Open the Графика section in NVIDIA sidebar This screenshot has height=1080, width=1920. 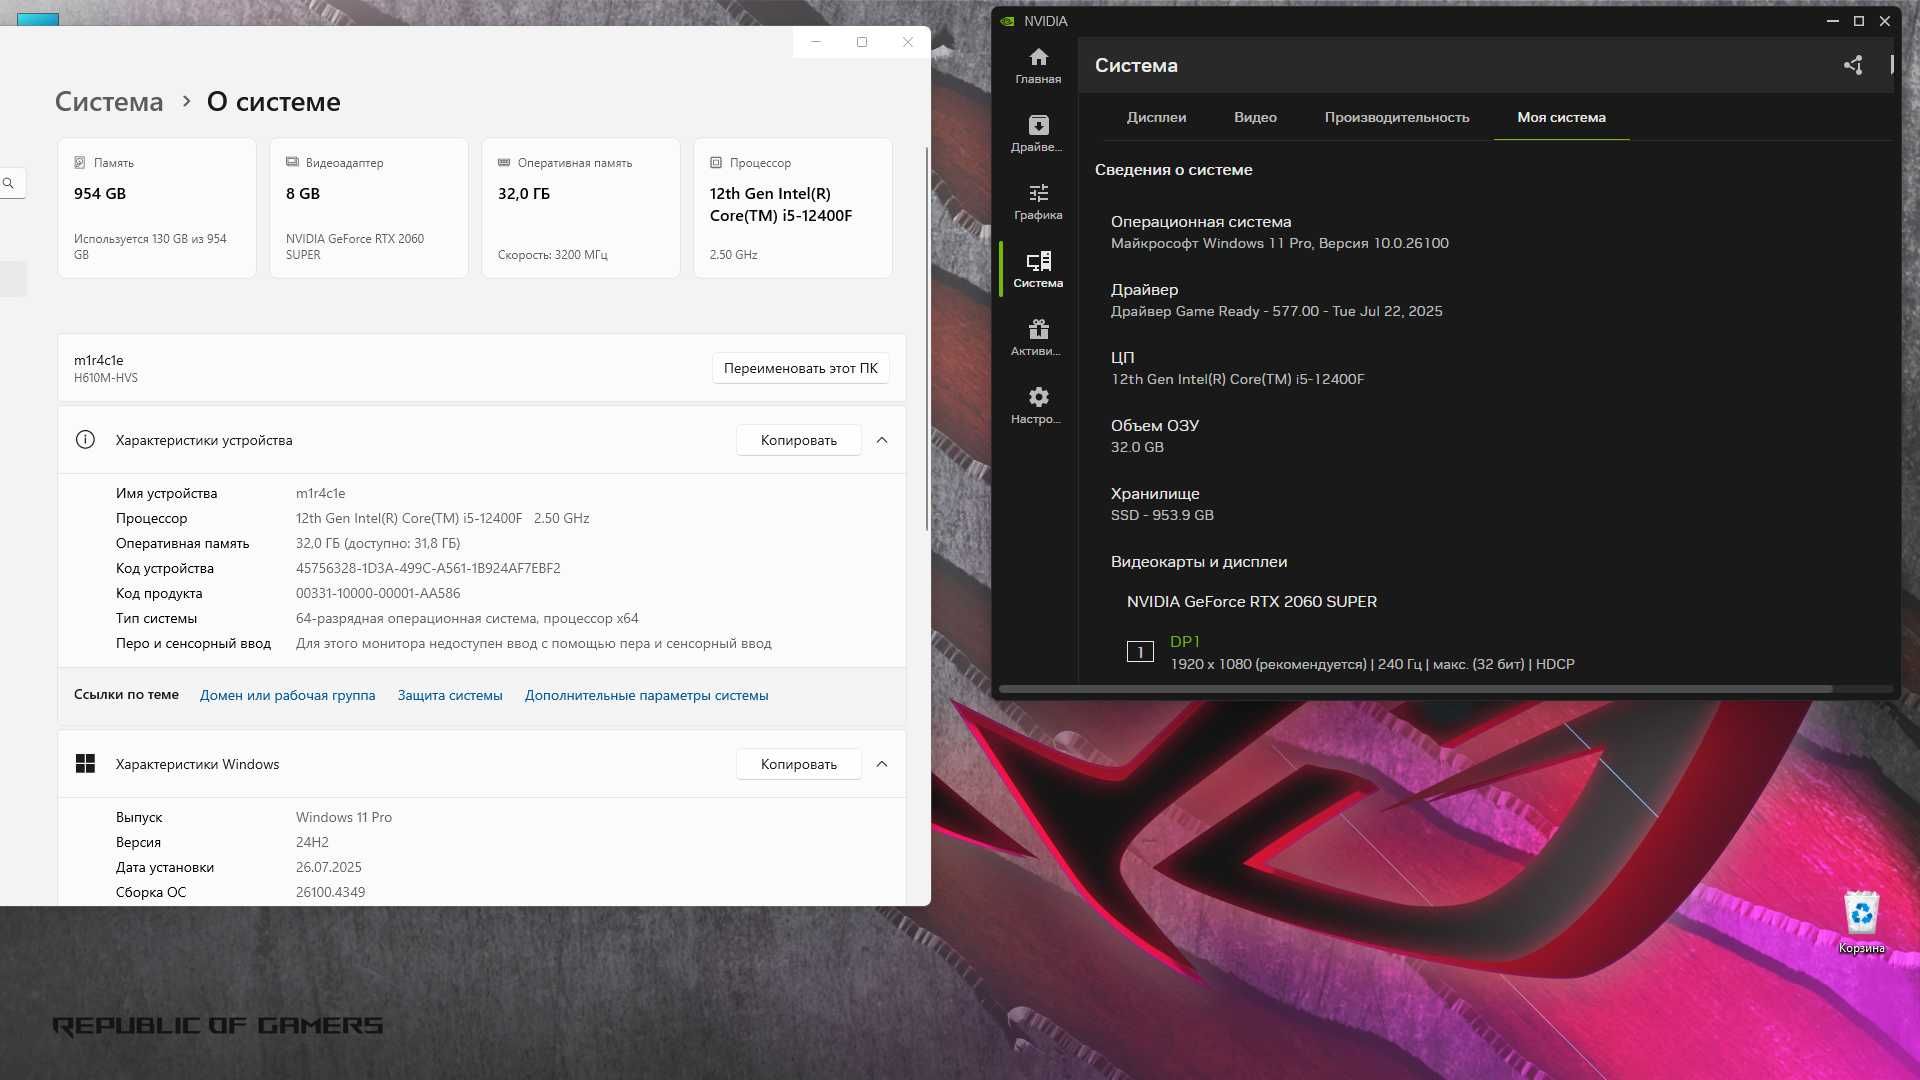coord(1038,202)
